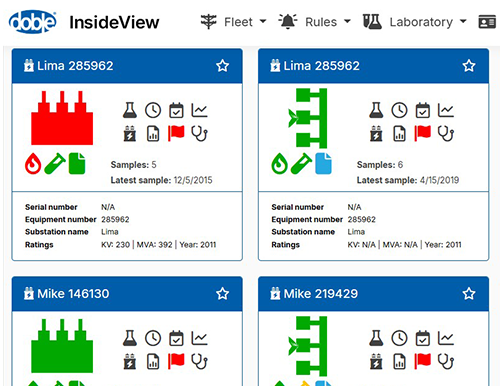Image resolution: width=500 pixels, height=386 pixels.
Task: Click red flag icon on Mike 219429
Action: click(422, 361)
